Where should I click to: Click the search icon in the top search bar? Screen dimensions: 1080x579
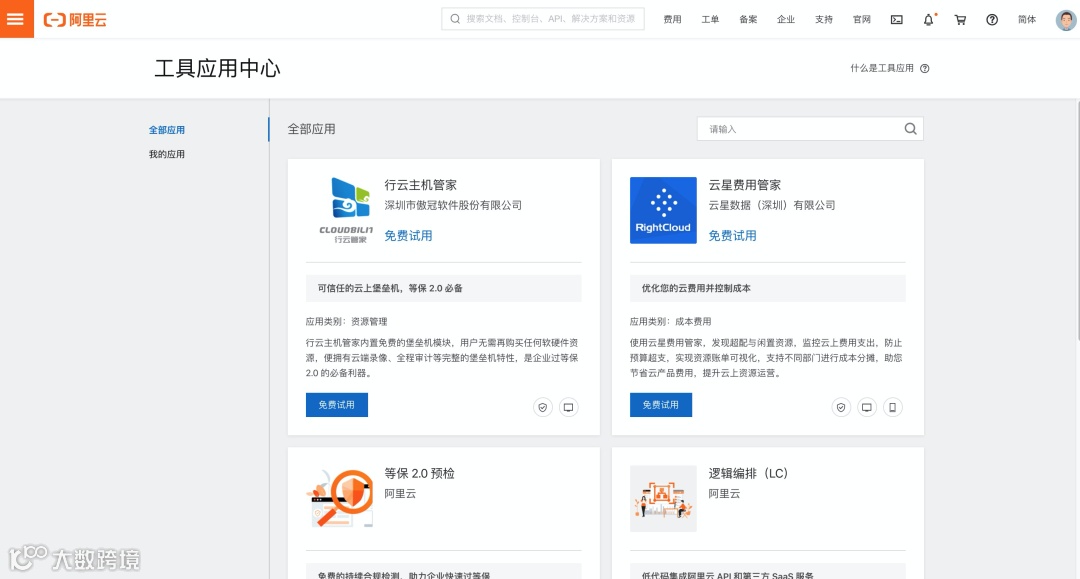[455, 19]
